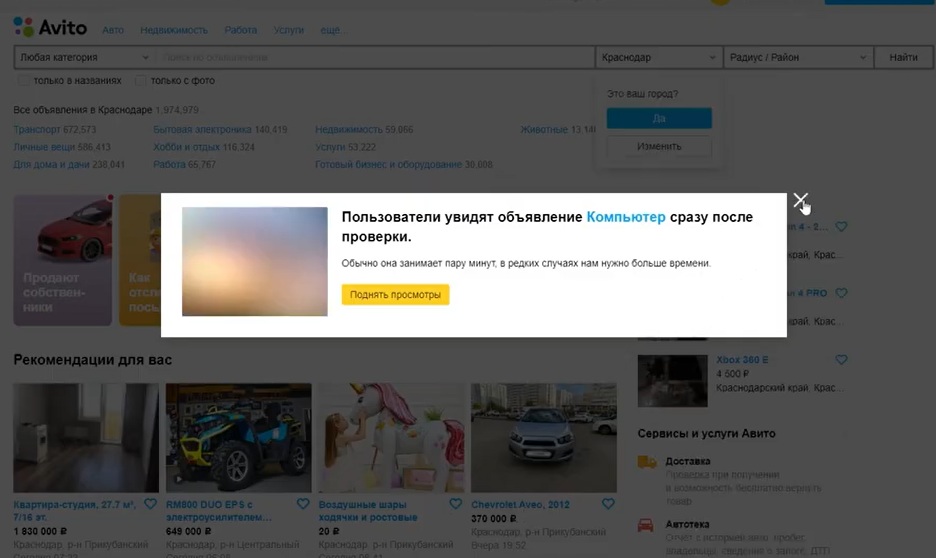This screenshot has height=558, width=936.
Task: Open the Автотека service link
Action: click(x=687, y=525)
